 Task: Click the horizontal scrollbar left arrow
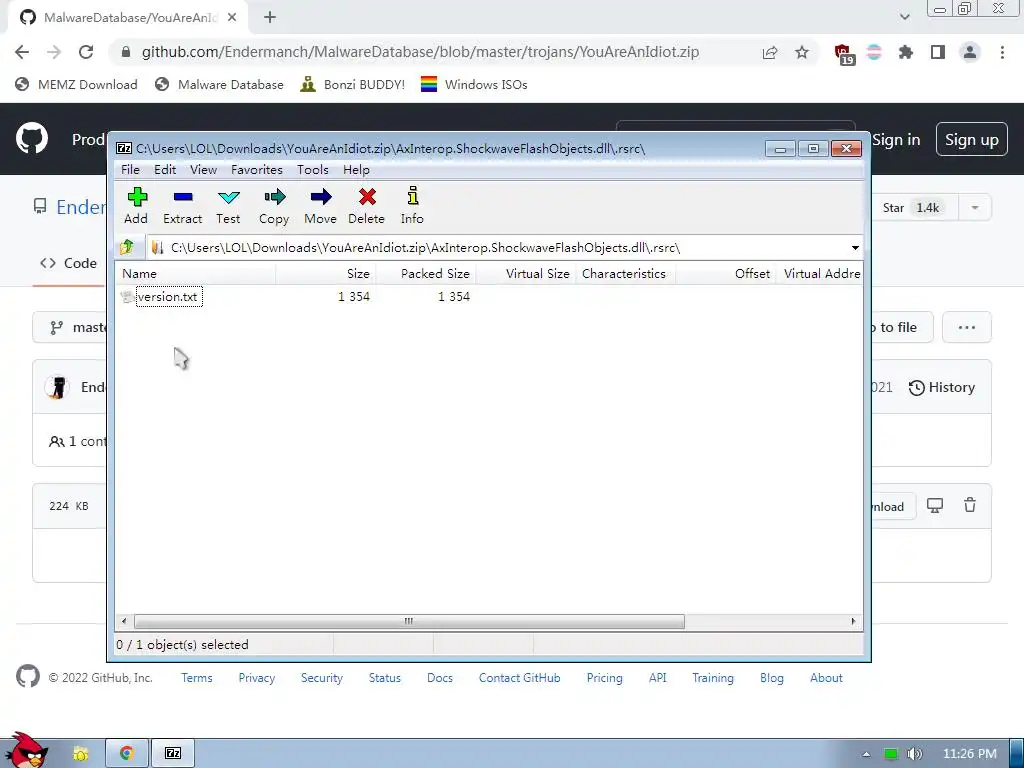click(124, 621)
